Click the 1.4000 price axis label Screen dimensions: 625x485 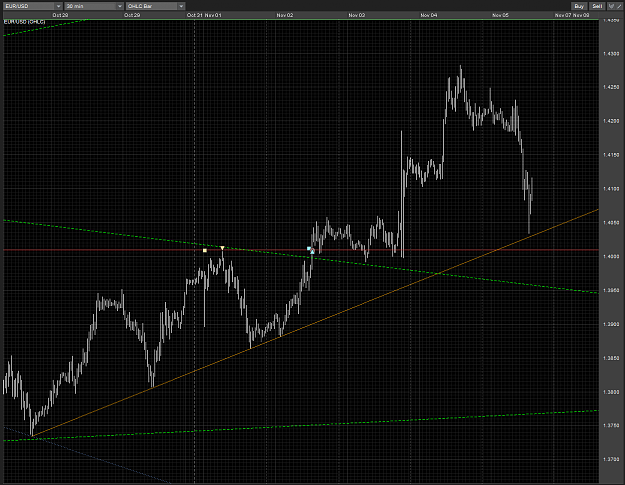(x=611, y=257)
